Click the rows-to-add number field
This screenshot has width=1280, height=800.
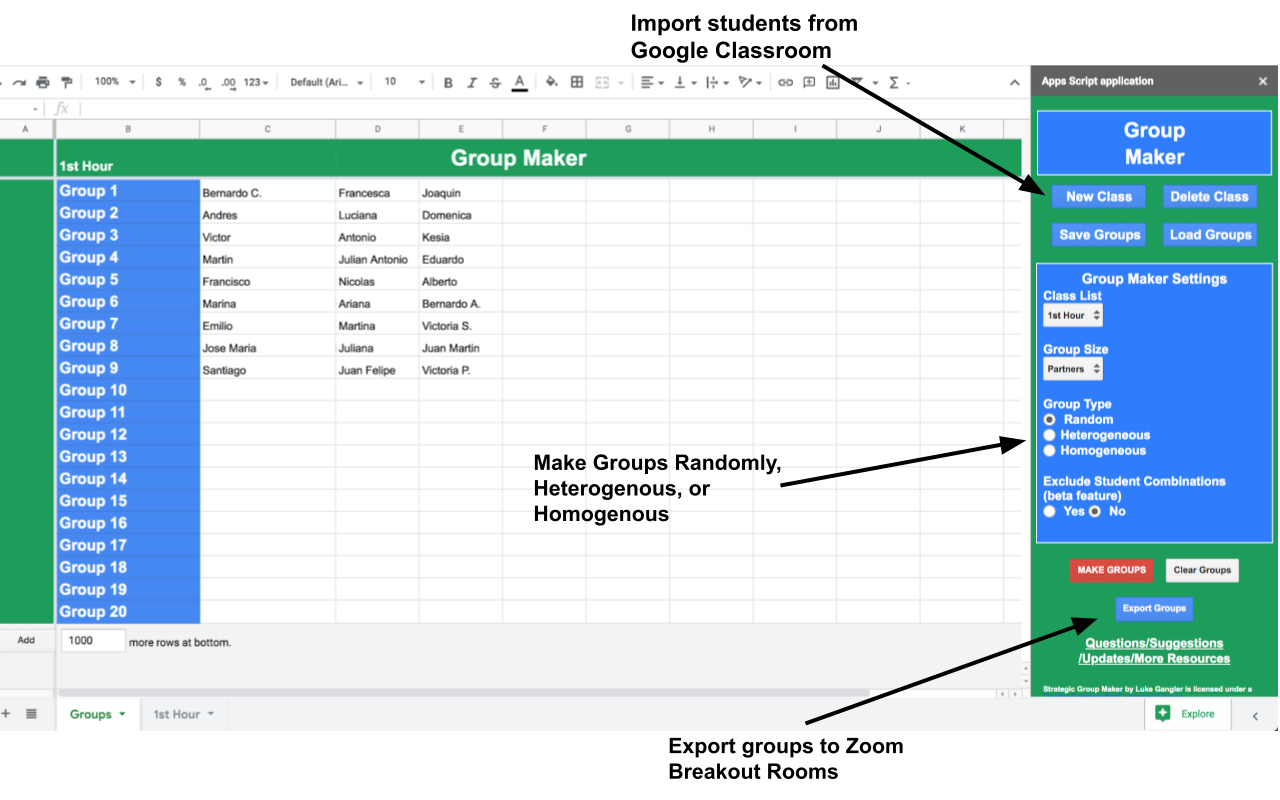[93, 641]
